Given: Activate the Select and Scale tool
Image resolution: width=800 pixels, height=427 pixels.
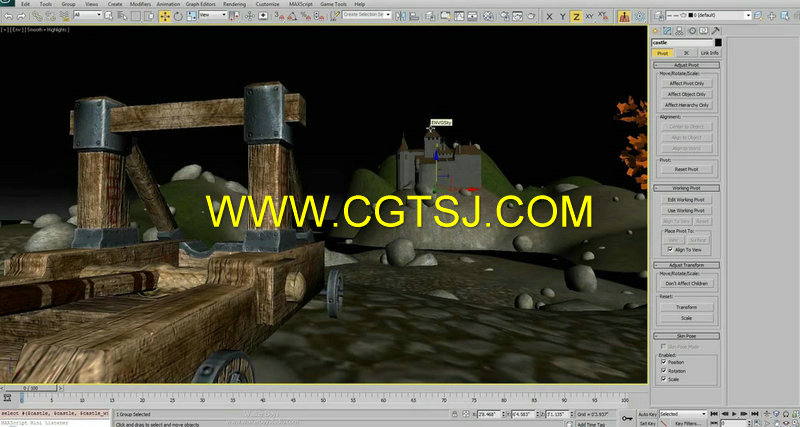Looking at the screenshot, I should (191, 16).
